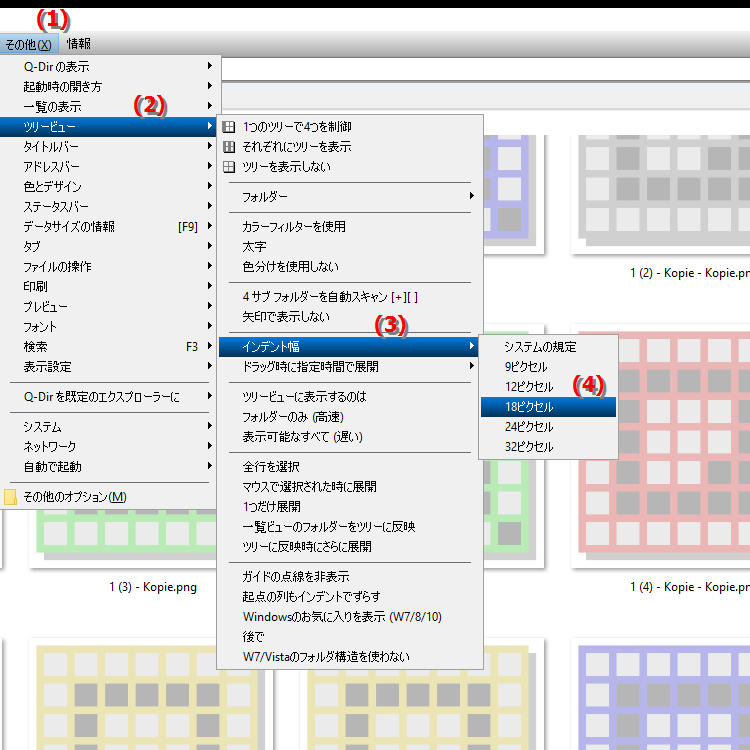This screenshot has height=750, width=750.
Task: Expand ドラッグ時に指定時間で展開 submenu
Action: (350, 367)
